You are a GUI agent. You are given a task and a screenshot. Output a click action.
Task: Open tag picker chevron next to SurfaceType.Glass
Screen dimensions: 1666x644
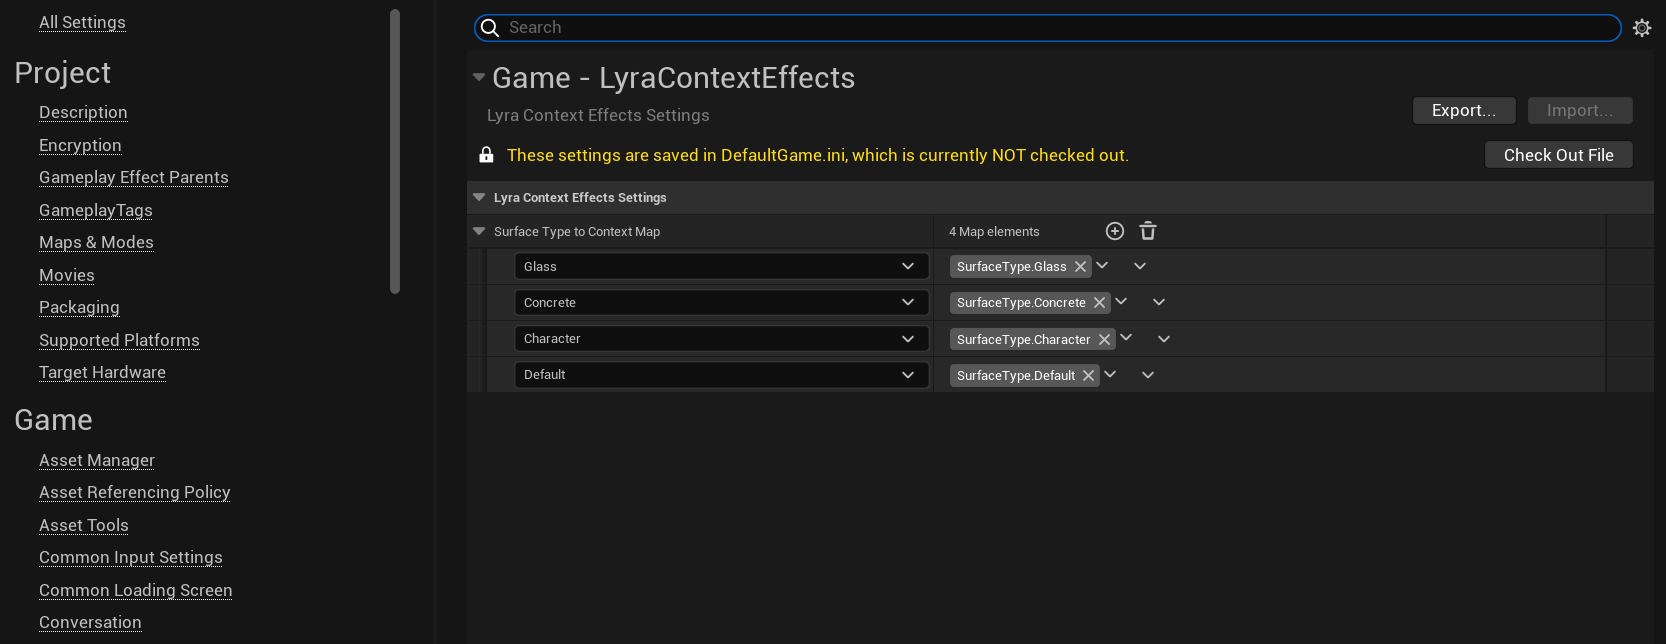[x=1102, y=266]
